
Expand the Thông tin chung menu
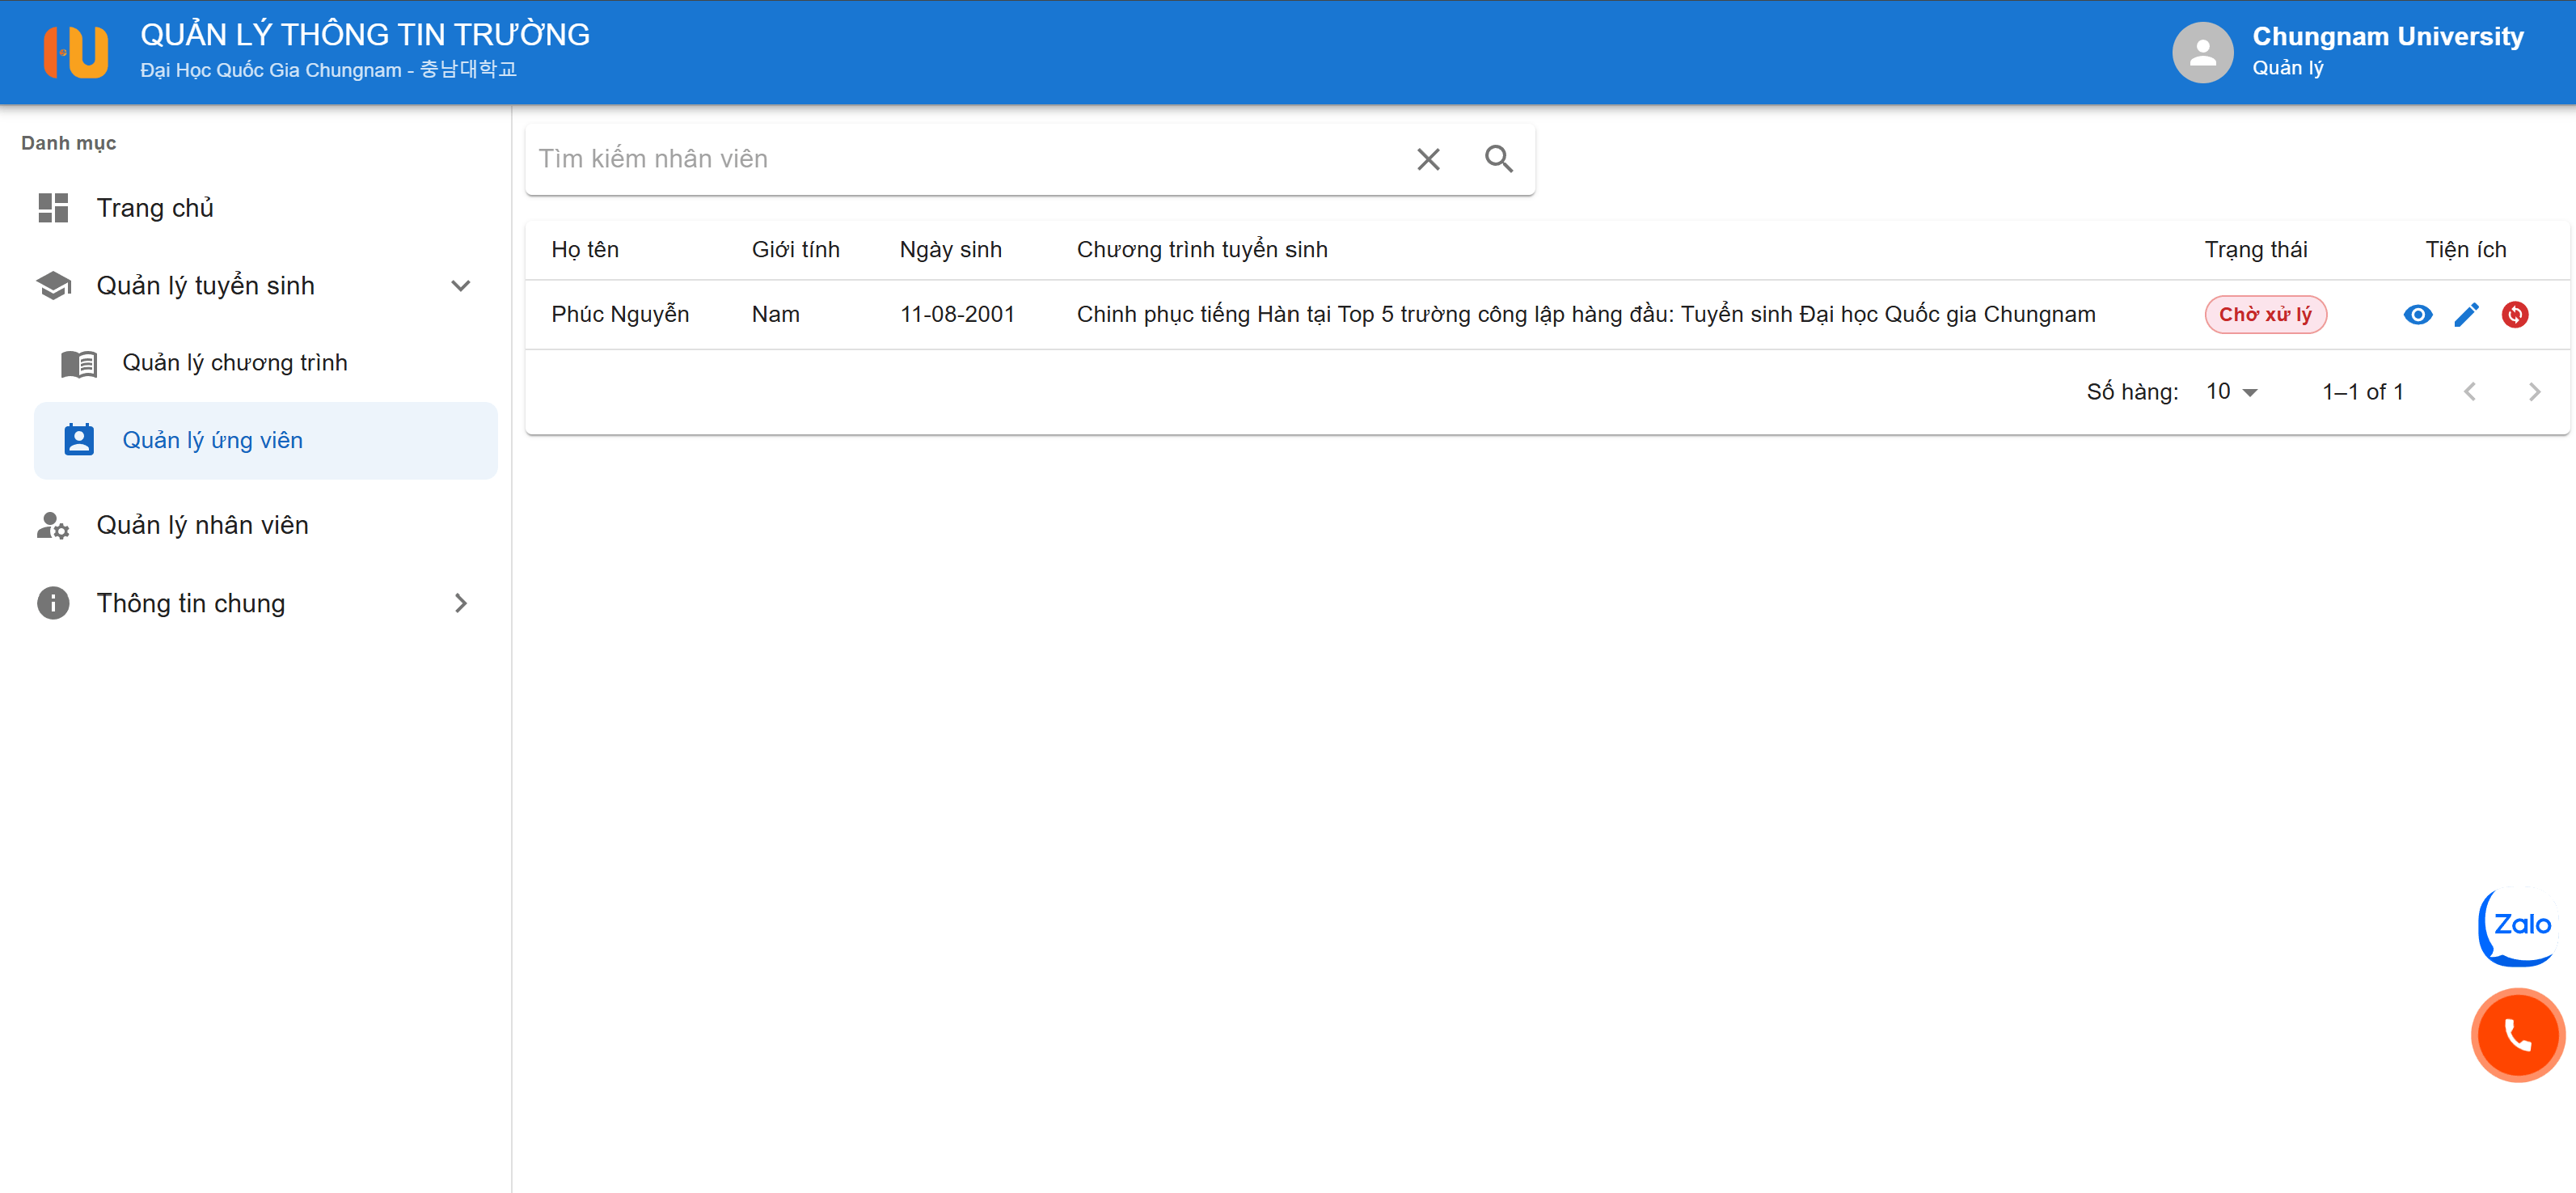tap(460, 603)
